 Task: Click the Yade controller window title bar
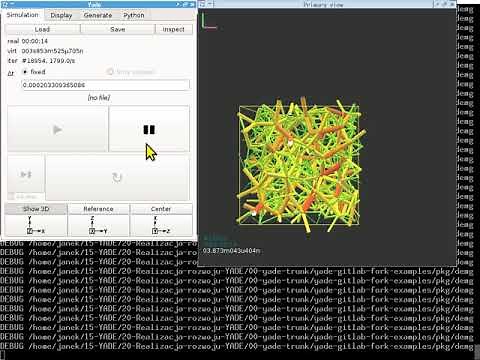[x=94, y=4]
